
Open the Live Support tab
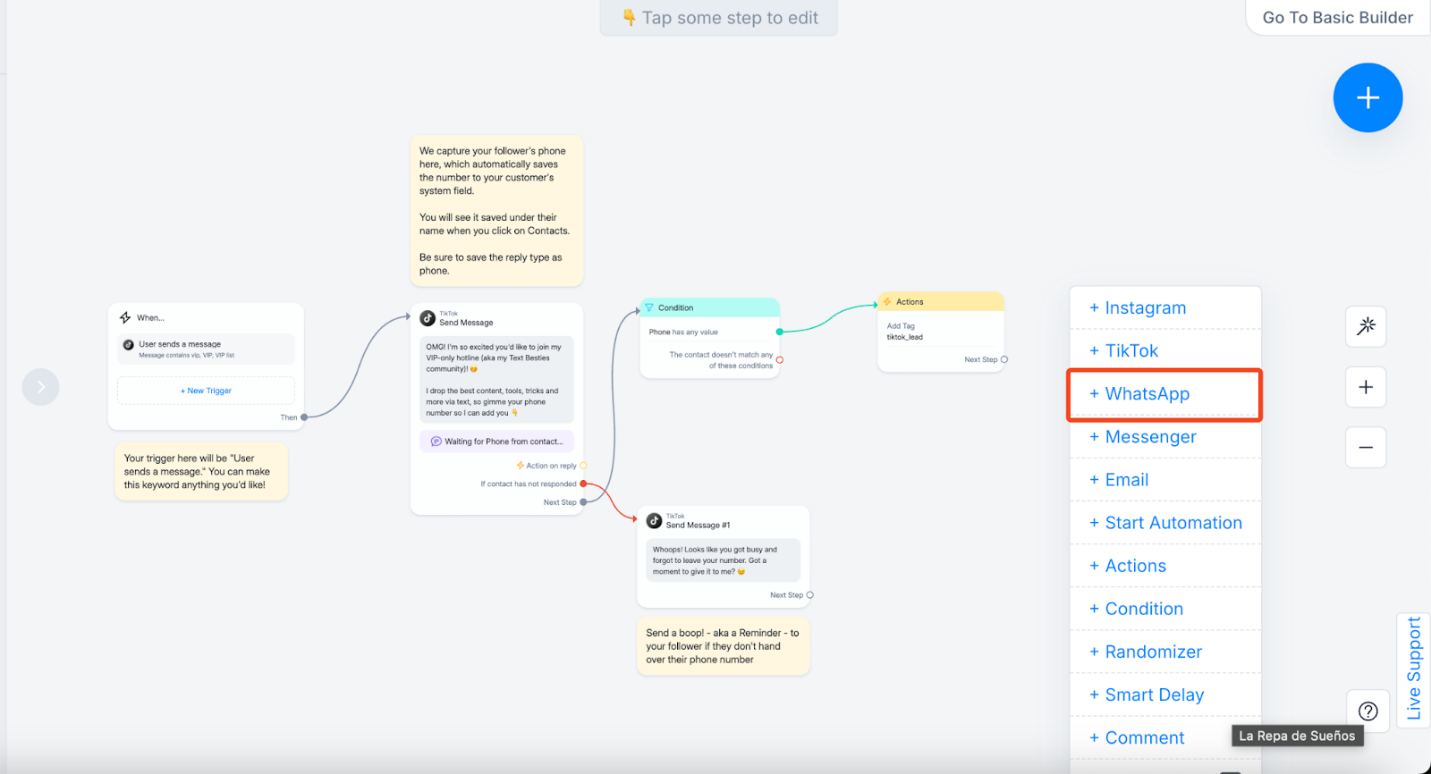point(1414,668)
